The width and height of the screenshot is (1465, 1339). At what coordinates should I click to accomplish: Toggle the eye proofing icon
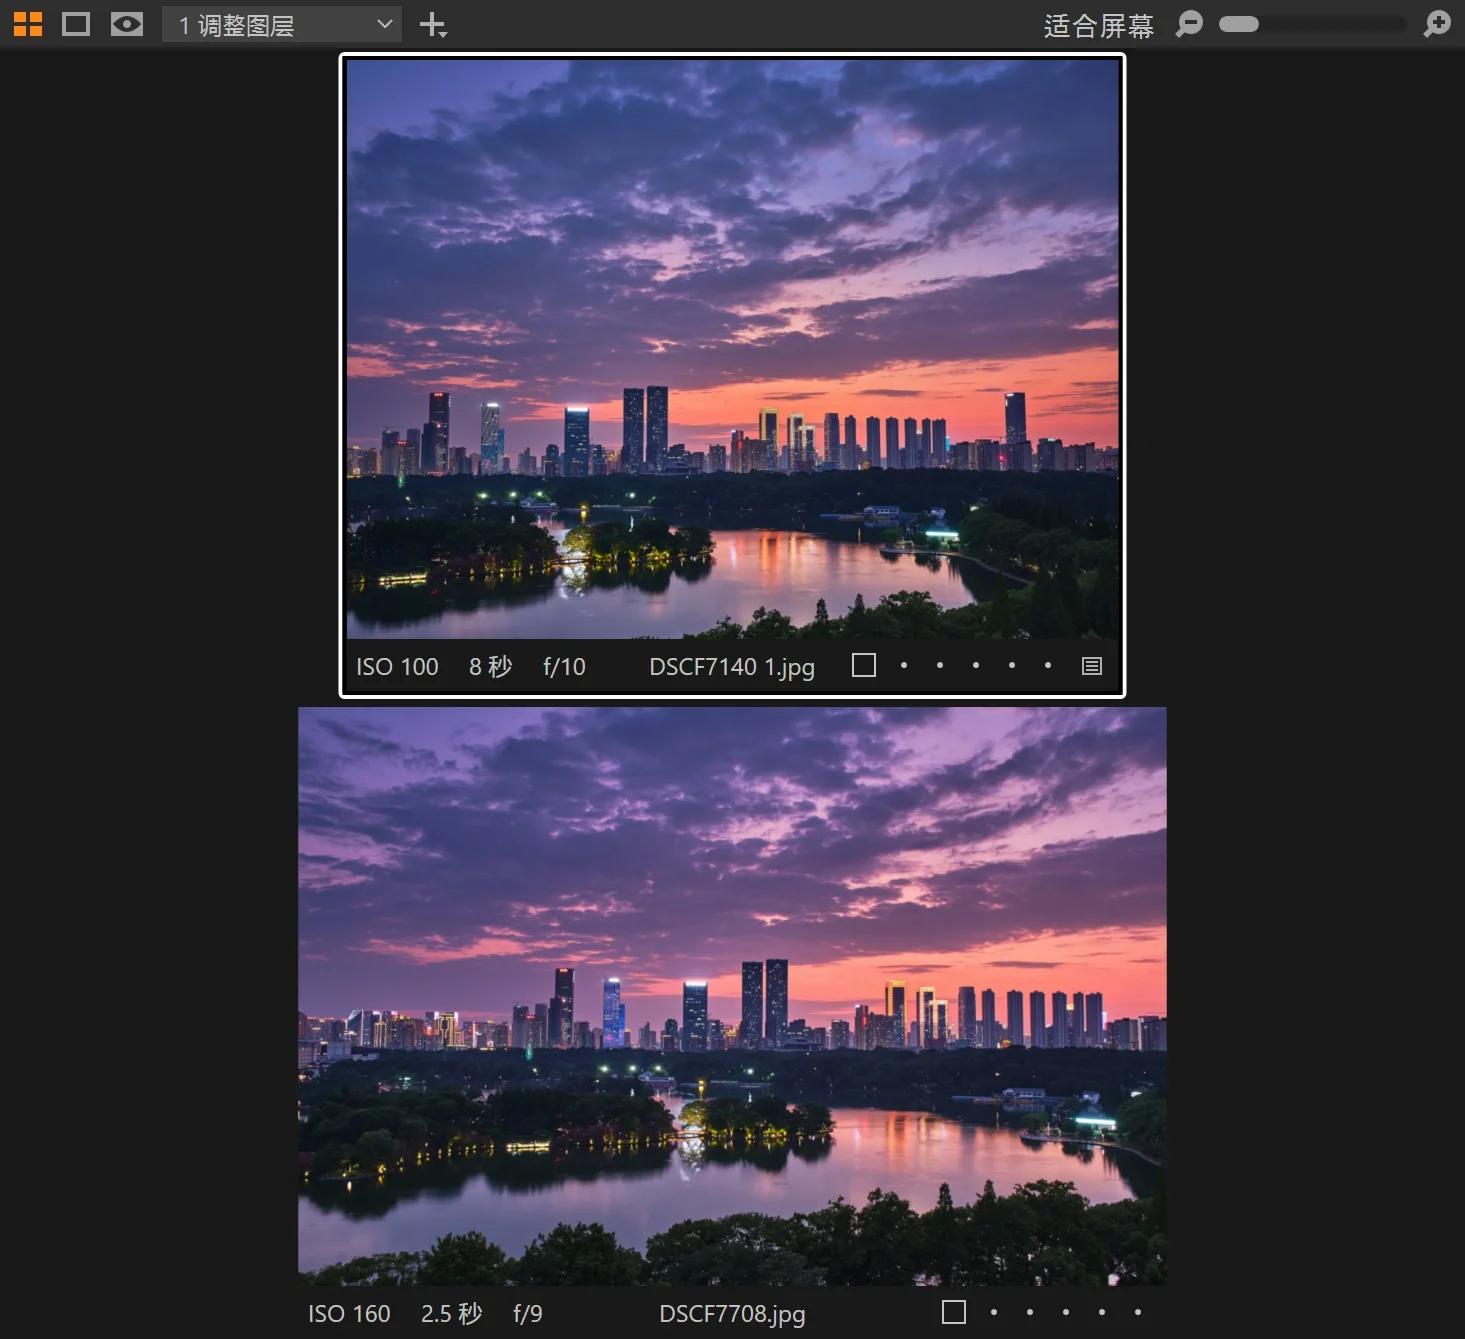[x=126, y=24]
